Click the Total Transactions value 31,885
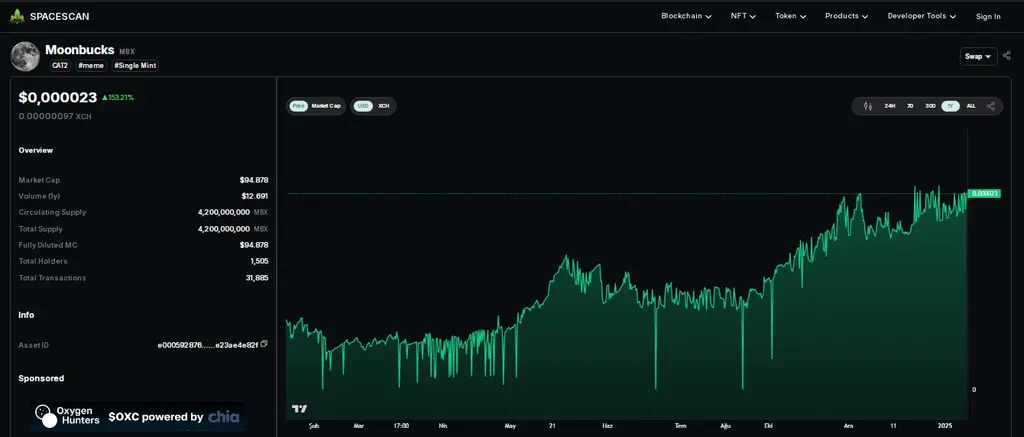Screen dimensions: 1024x437 (x=257, y=278)
